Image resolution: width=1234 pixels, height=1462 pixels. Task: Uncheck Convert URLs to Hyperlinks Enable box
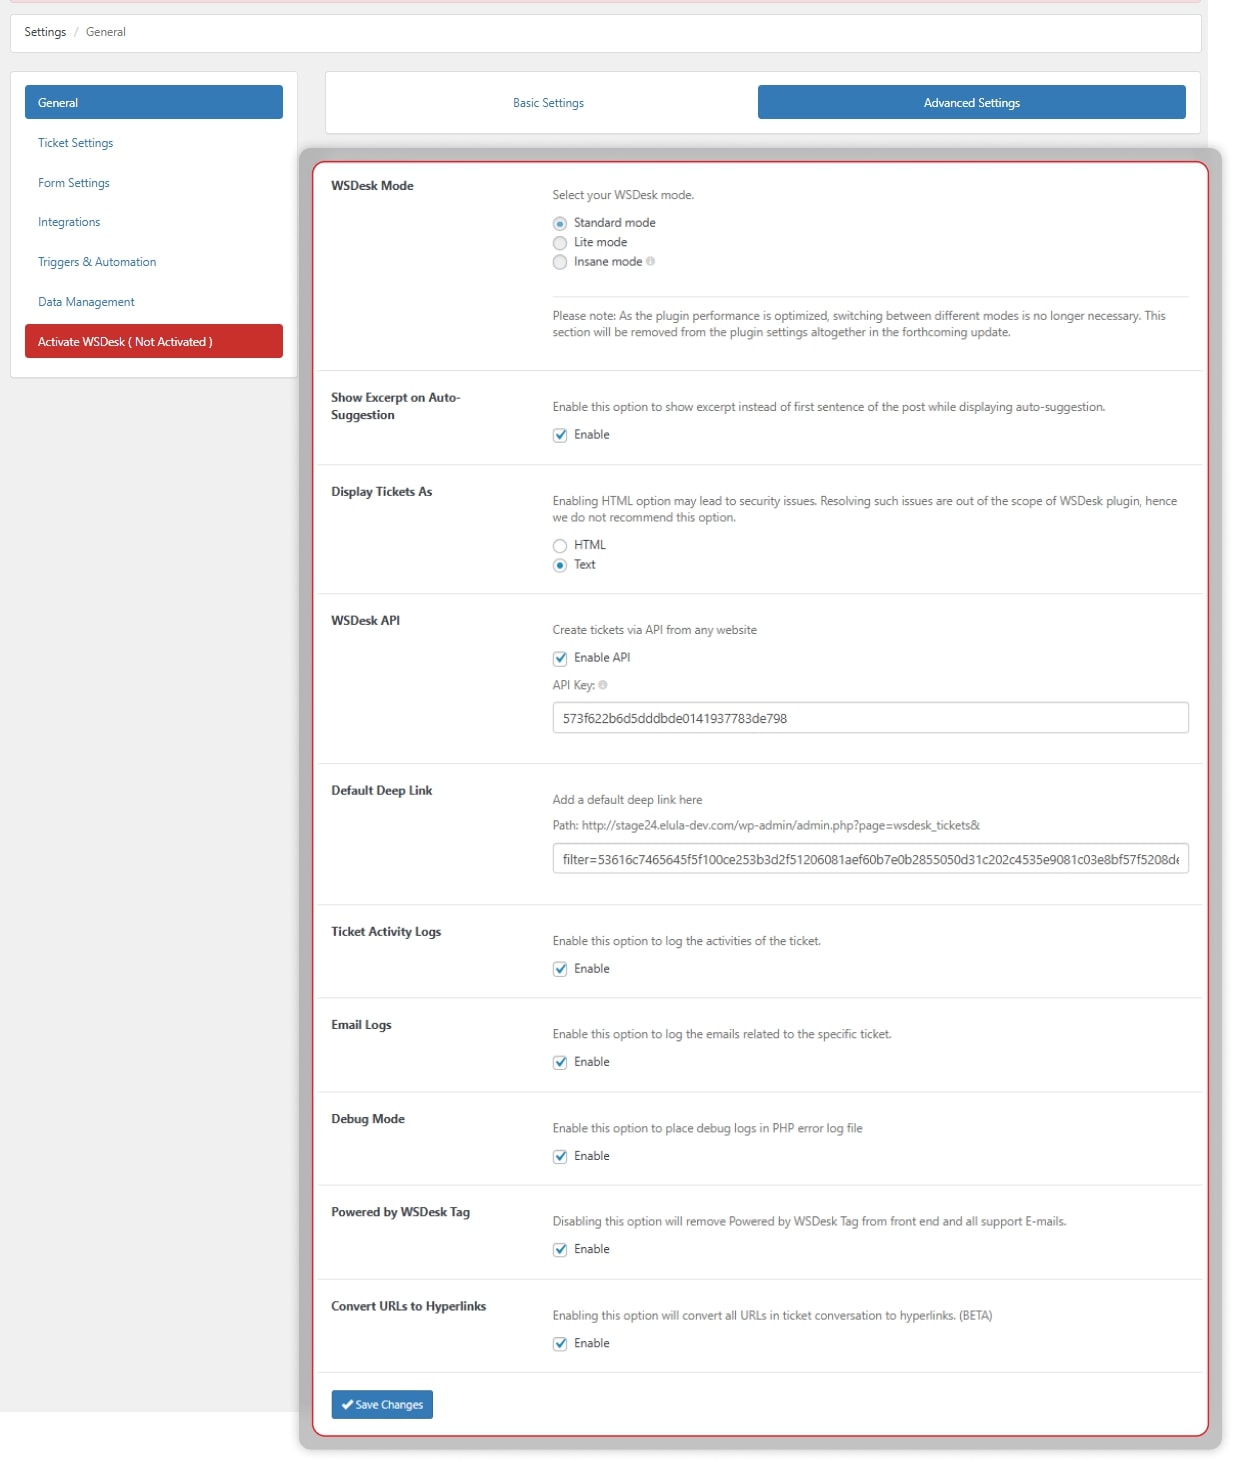(560, 1343)
